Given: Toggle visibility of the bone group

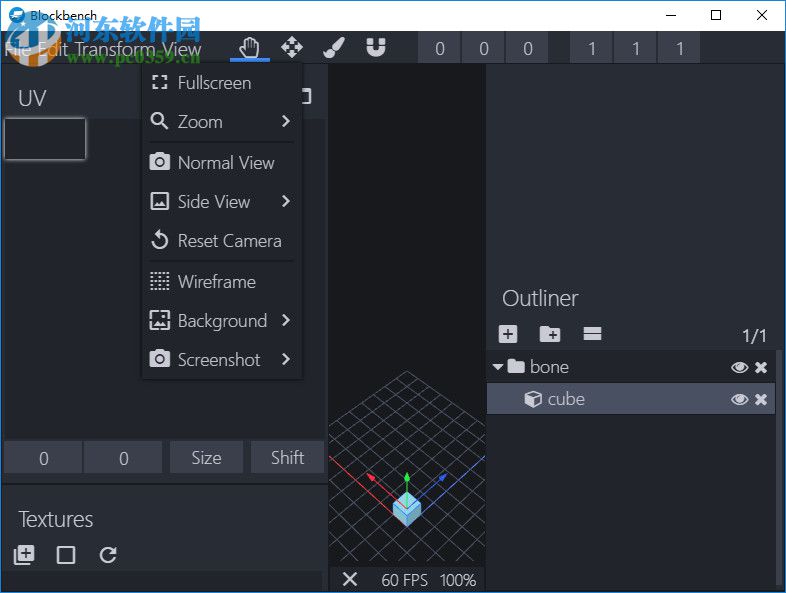Looking at the screenshot, I should point(739,367).
